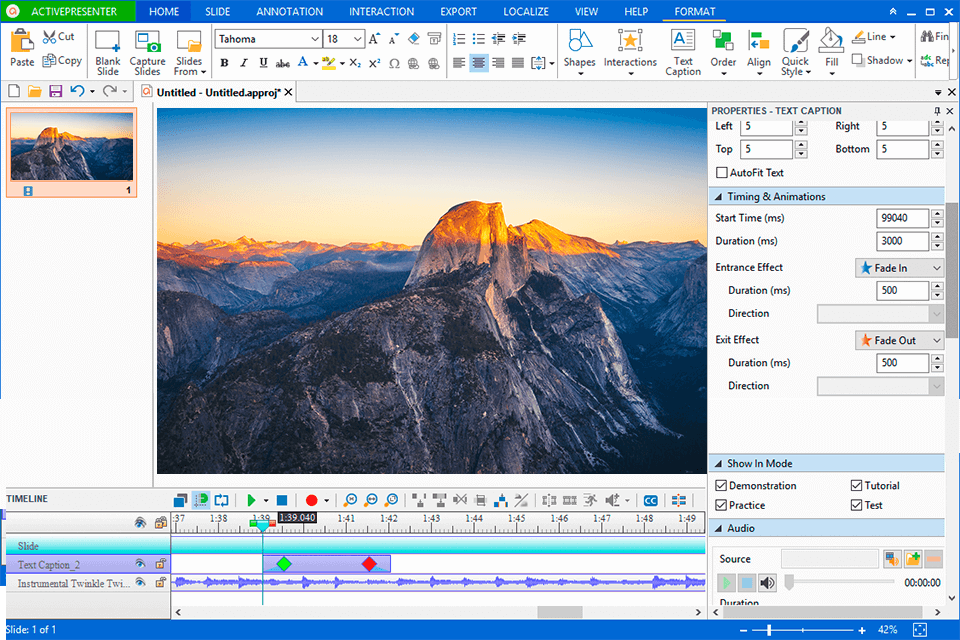Click the Cut scissors icon

click(50, 37)
